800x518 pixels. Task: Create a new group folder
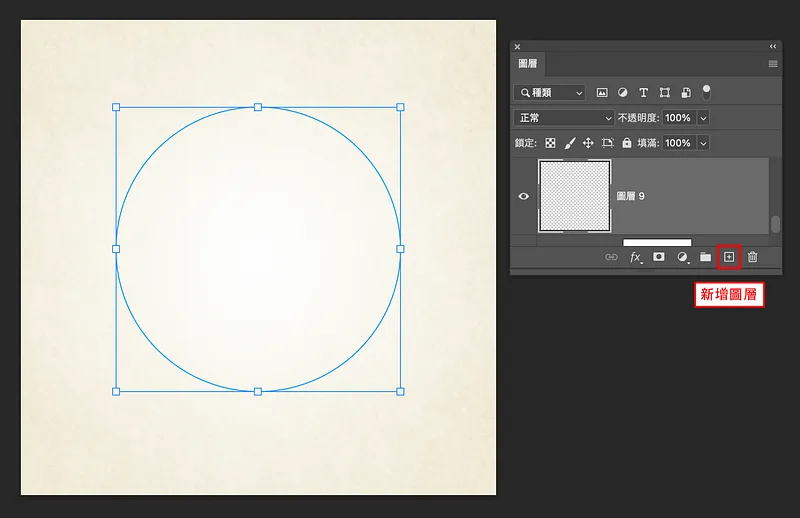705,257
